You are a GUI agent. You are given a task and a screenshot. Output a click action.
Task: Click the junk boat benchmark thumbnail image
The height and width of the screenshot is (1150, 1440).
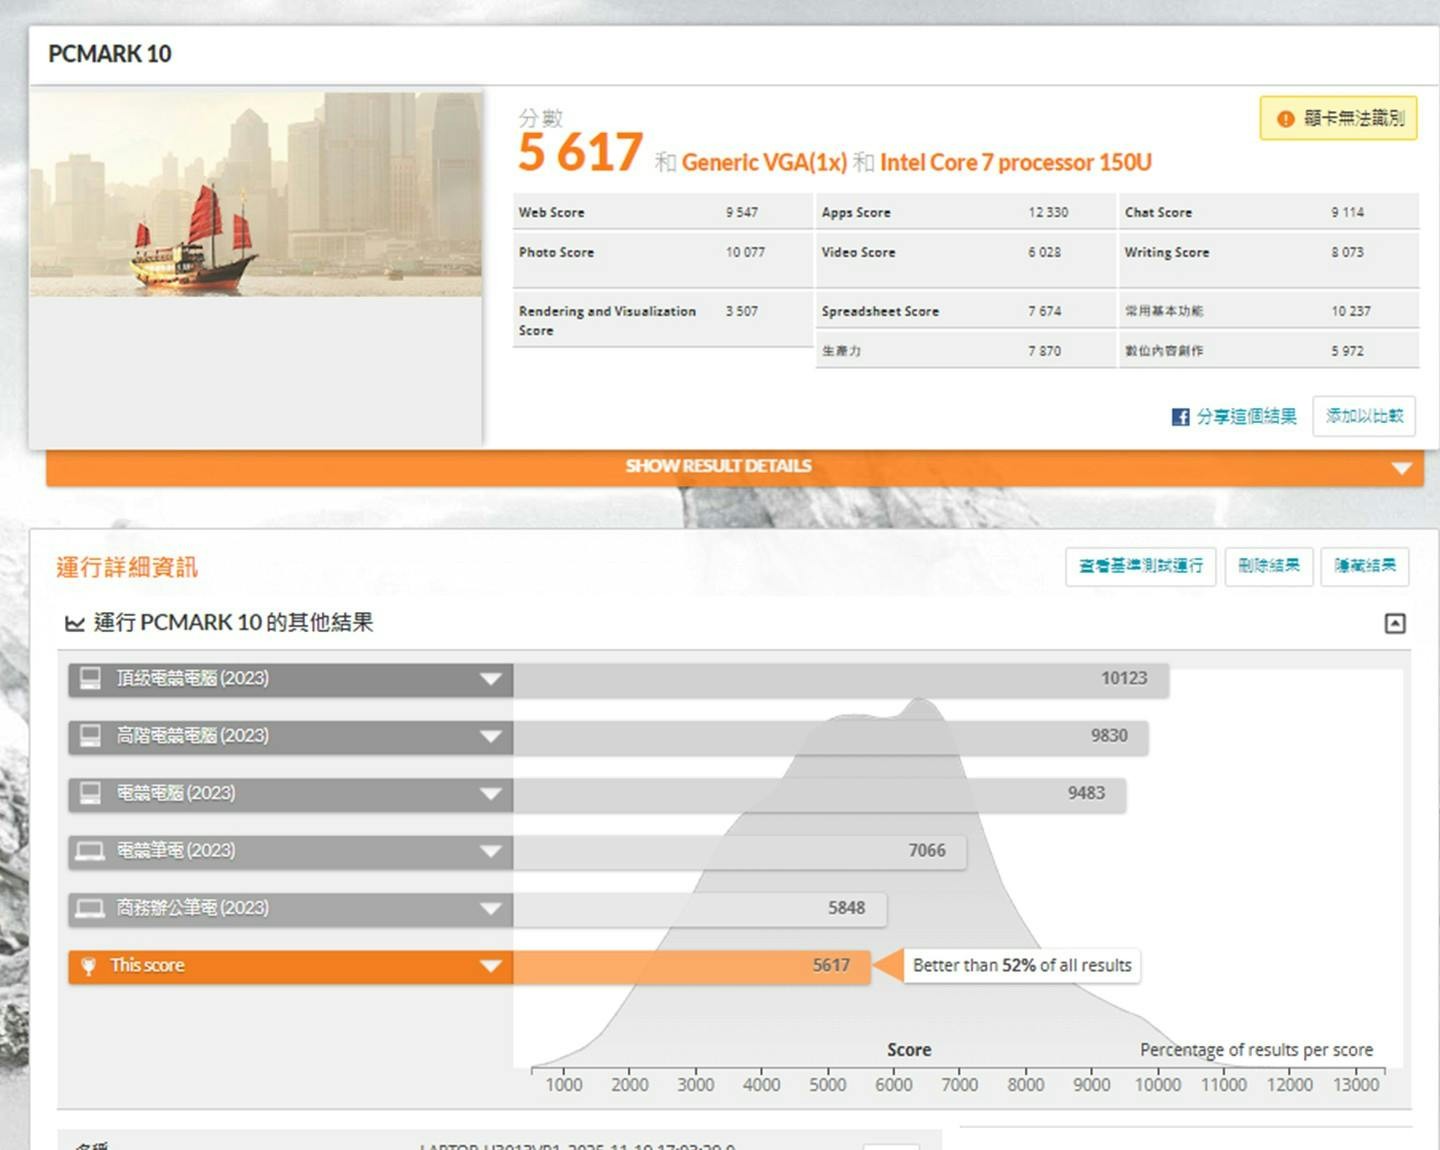click(256, 194)
